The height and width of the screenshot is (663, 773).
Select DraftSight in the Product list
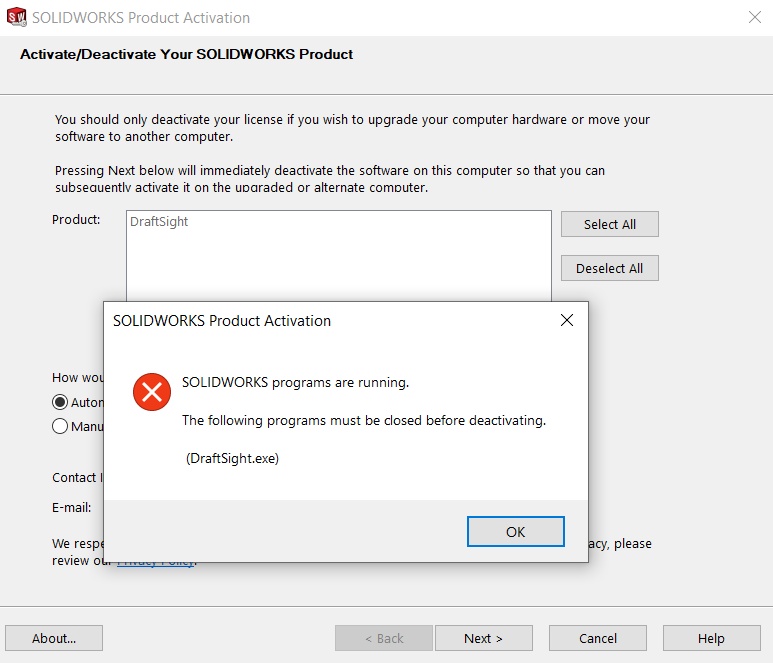click(x=159, y=222)
